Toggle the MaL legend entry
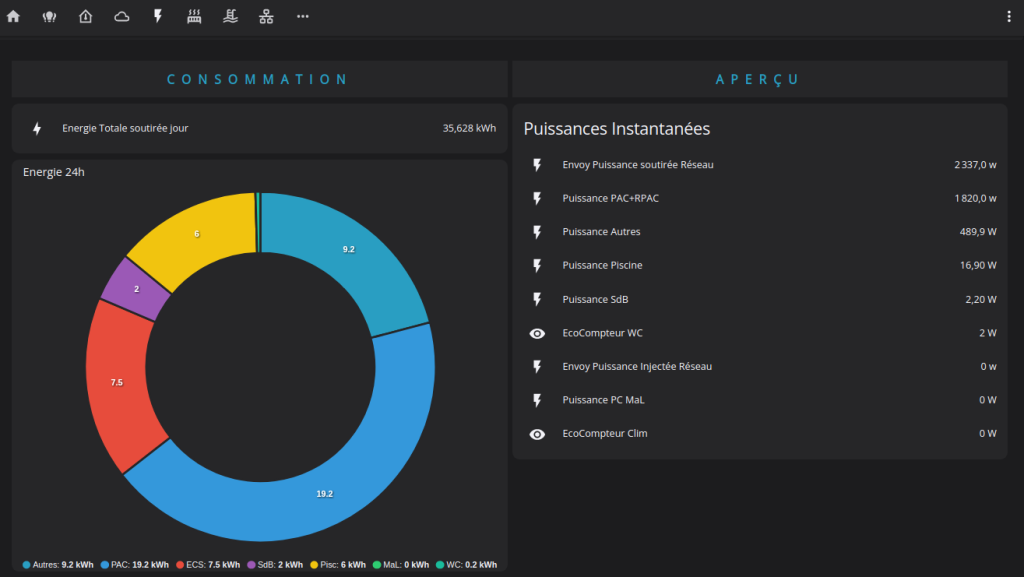This screenshot has width=1024, height=577. pos(401,565)
